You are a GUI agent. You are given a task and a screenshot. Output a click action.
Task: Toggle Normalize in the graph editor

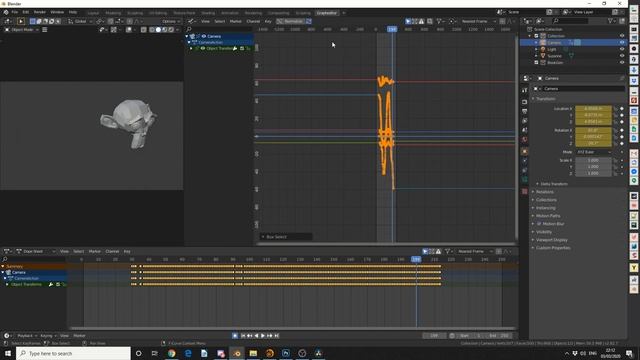click(291, 21)
